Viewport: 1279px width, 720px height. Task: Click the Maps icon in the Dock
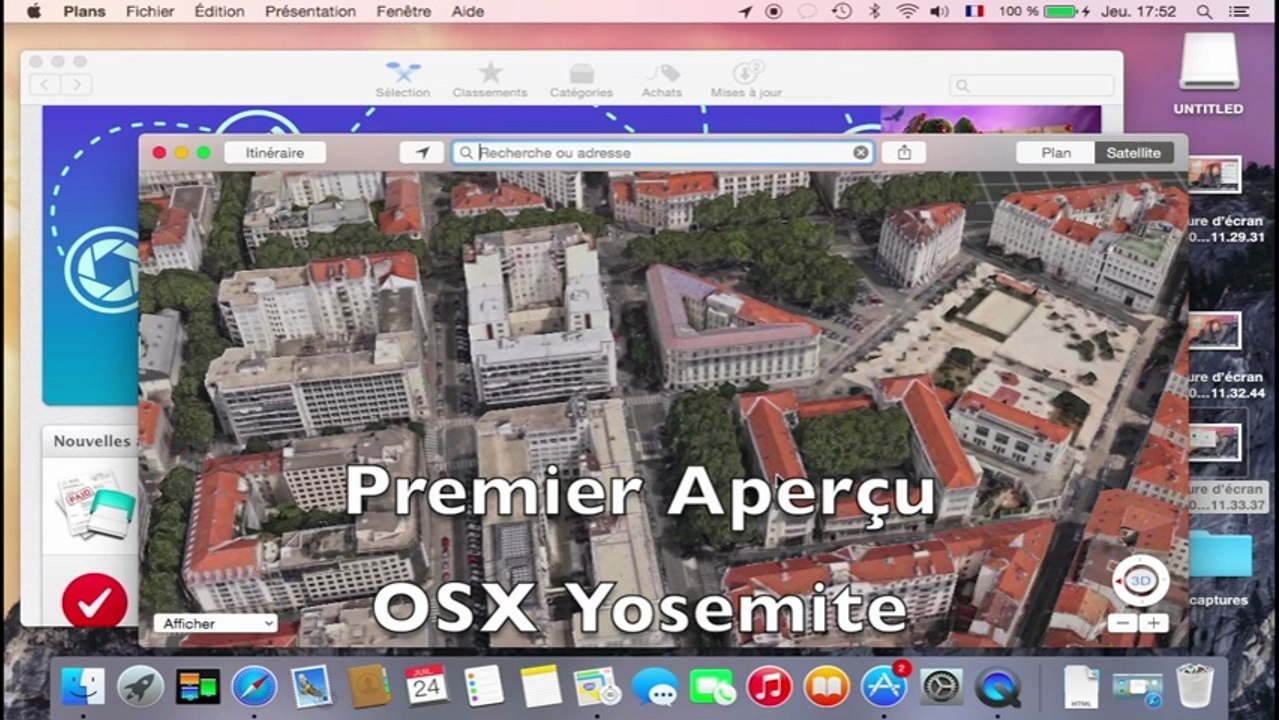598,686
